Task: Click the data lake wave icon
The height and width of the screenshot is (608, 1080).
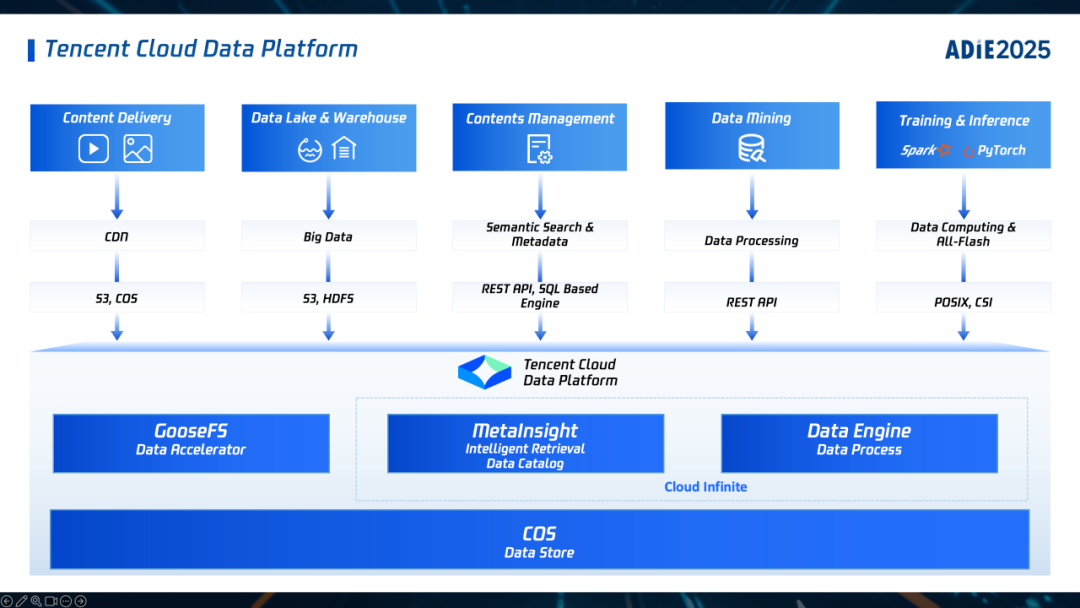Action: point(309,149)
